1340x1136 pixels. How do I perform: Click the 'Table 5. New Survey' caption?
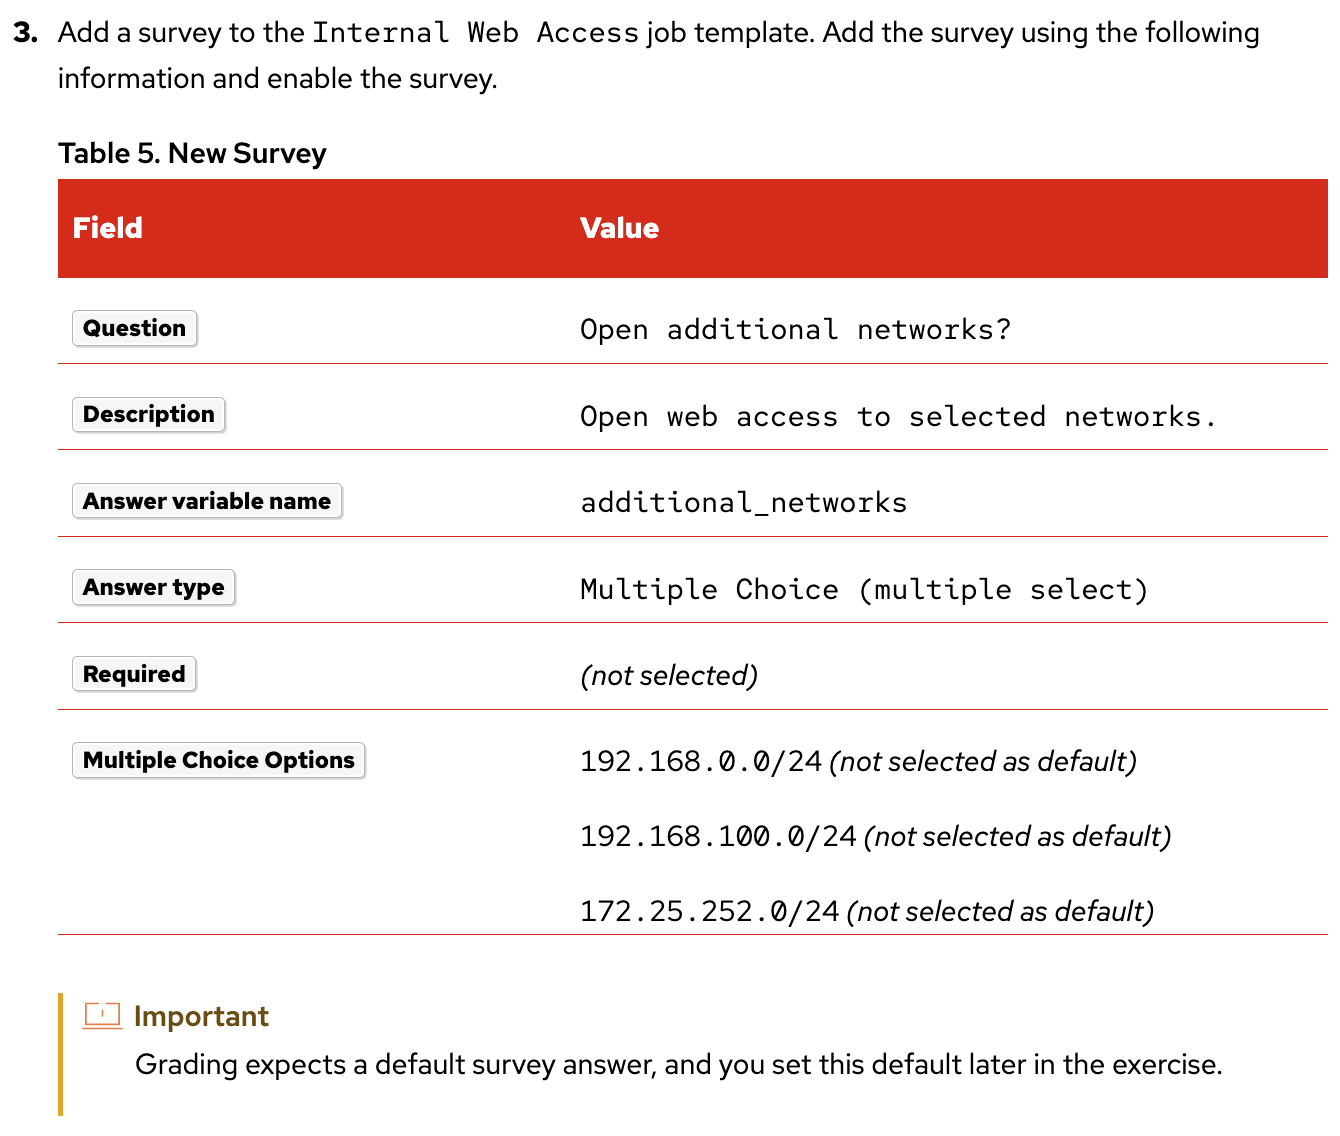tap(192, 153)
